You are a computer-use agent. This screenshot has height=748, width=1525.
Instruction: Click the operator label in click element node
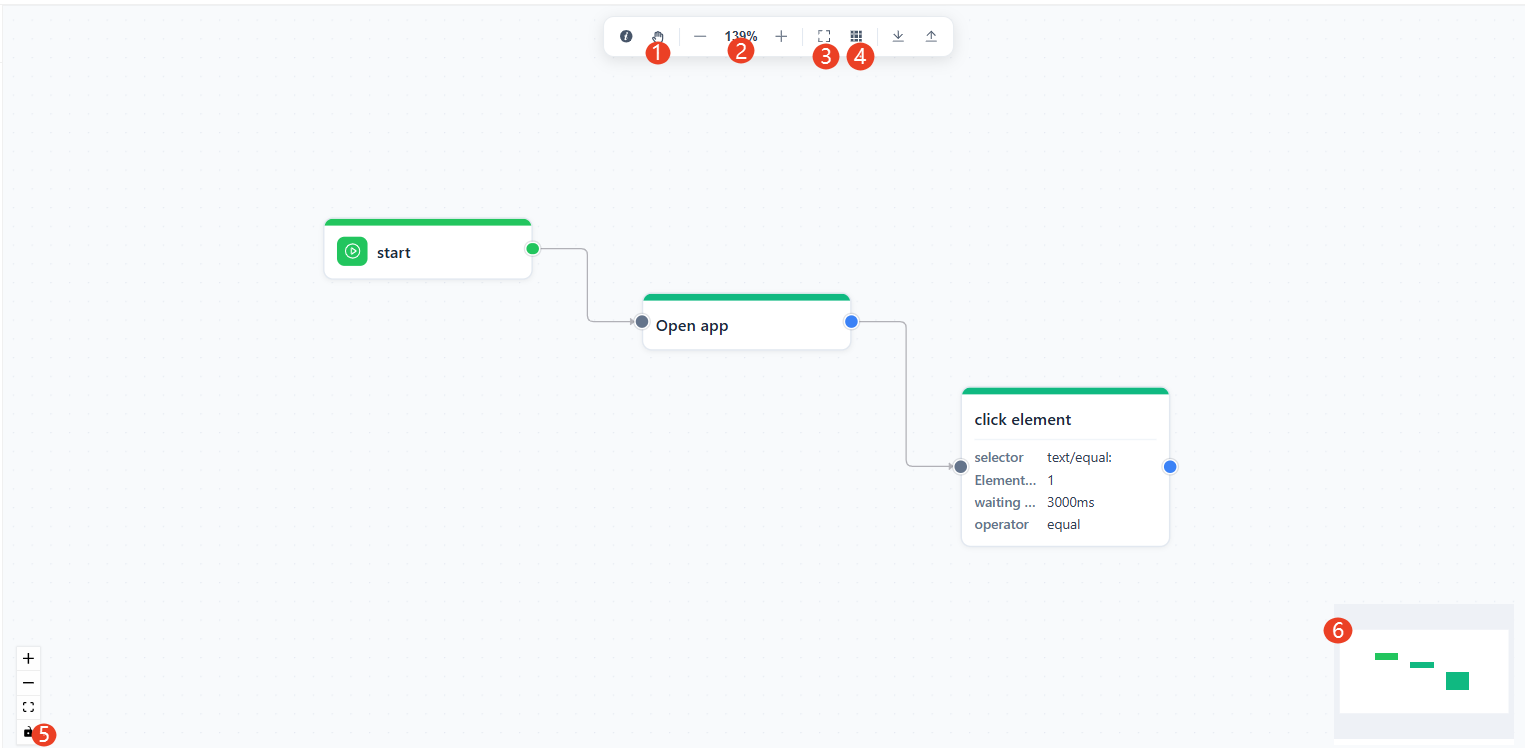[1001, 524]
